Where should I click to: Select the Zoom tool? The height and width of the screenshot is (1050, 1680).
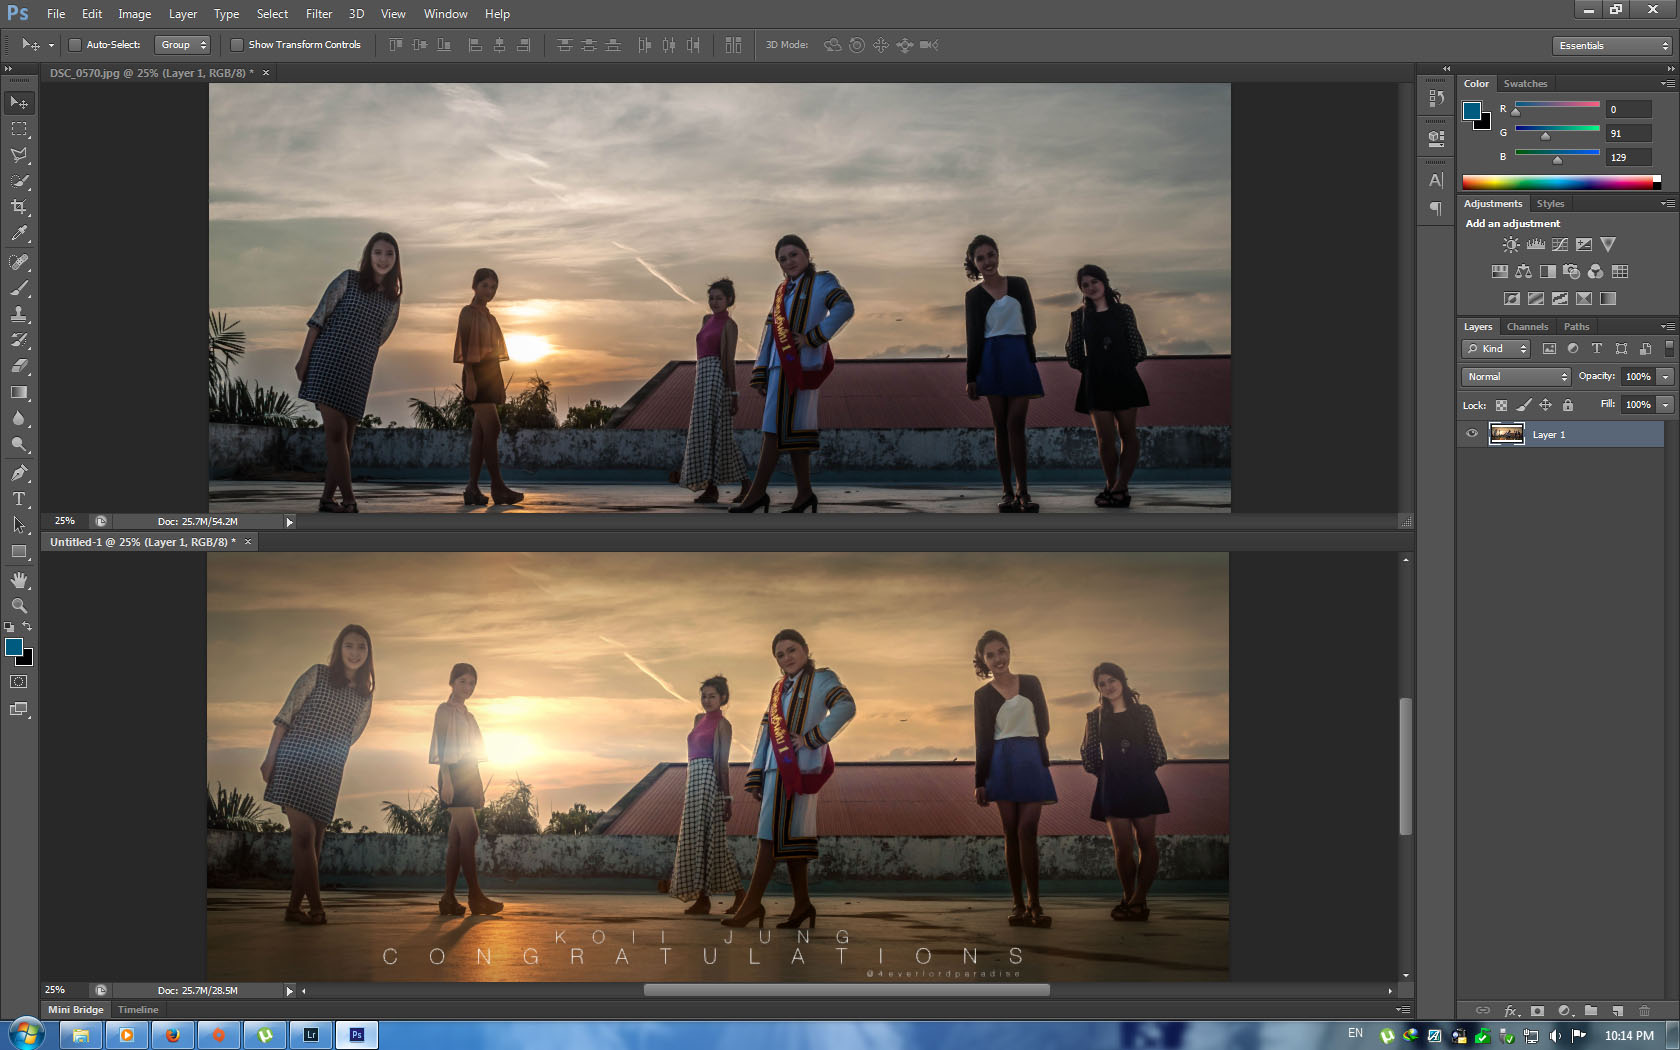tap(19, 606)
